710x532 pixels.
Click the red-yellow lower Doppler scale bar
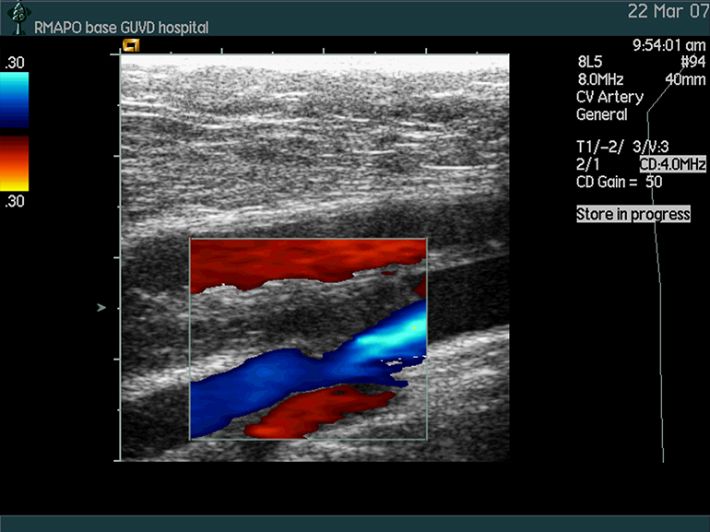click(x=14, y=163)
